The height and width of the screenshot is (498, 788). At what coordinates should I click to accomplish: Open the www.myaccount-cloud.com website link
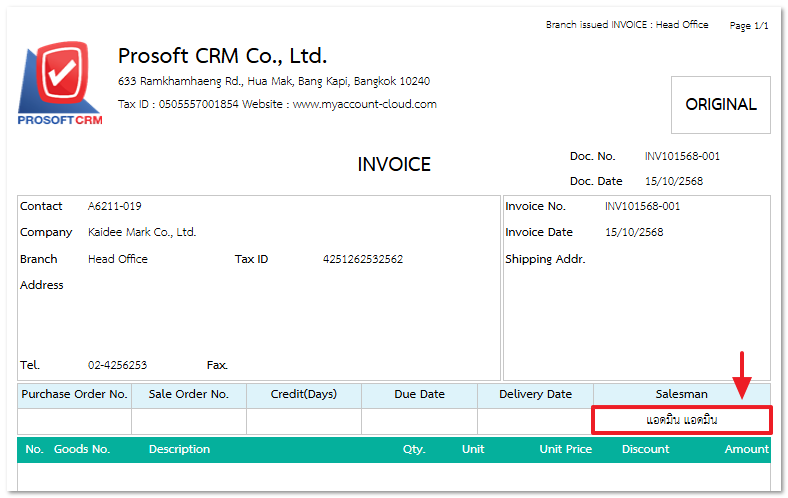pyautogui.click(x=364, y=104)
